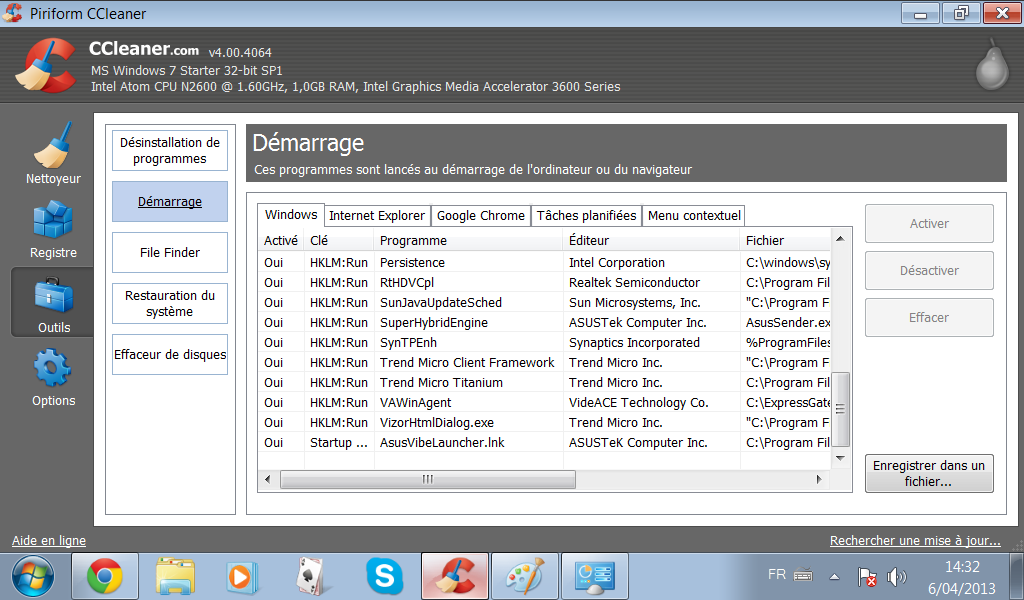Click the vertical scrollbar down arrow
Screen dimensions: 1024x600
coord(840,458)
